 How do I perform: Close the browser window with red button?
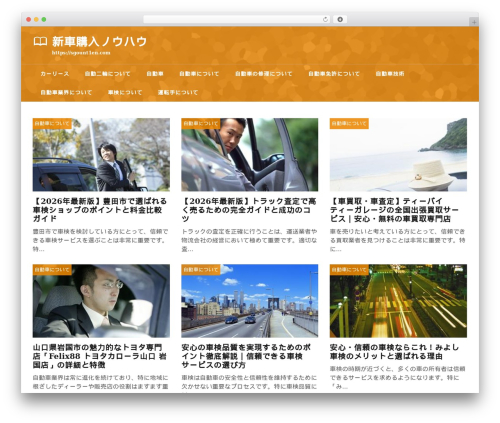point(29,20)
